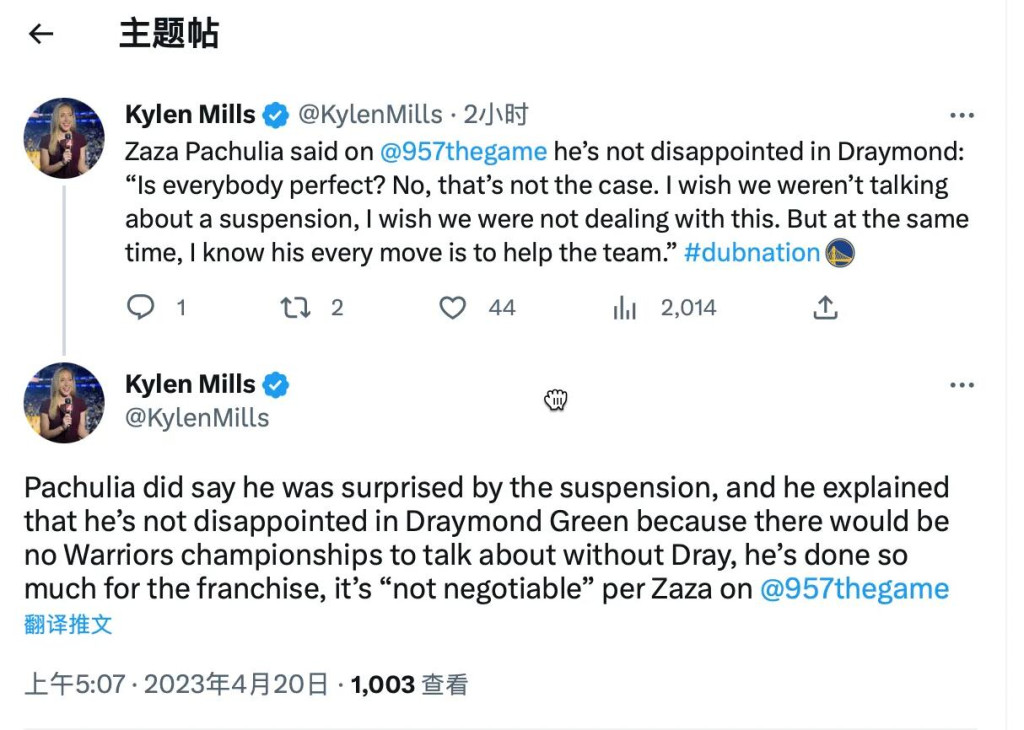
Task: Like the first tweet with 44 likes
Action: point(453,308)
